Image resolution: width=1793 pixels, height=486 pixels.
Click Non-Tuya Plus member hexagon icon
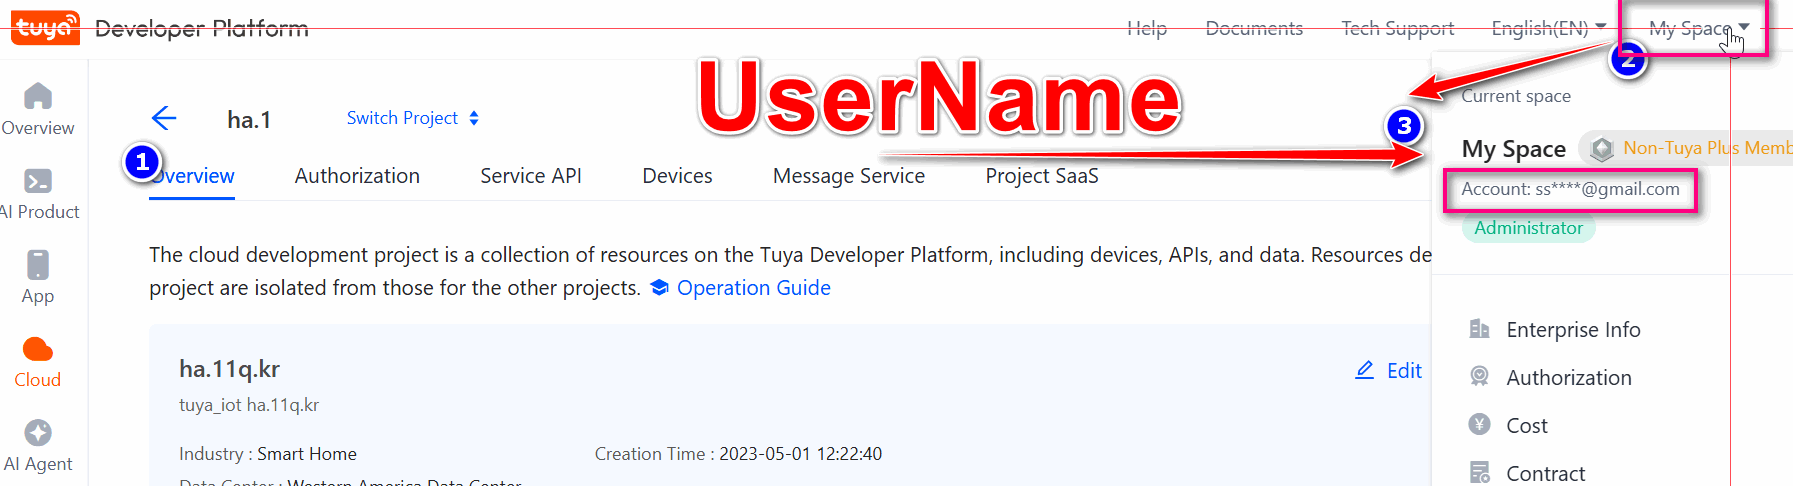[1602, 149]
